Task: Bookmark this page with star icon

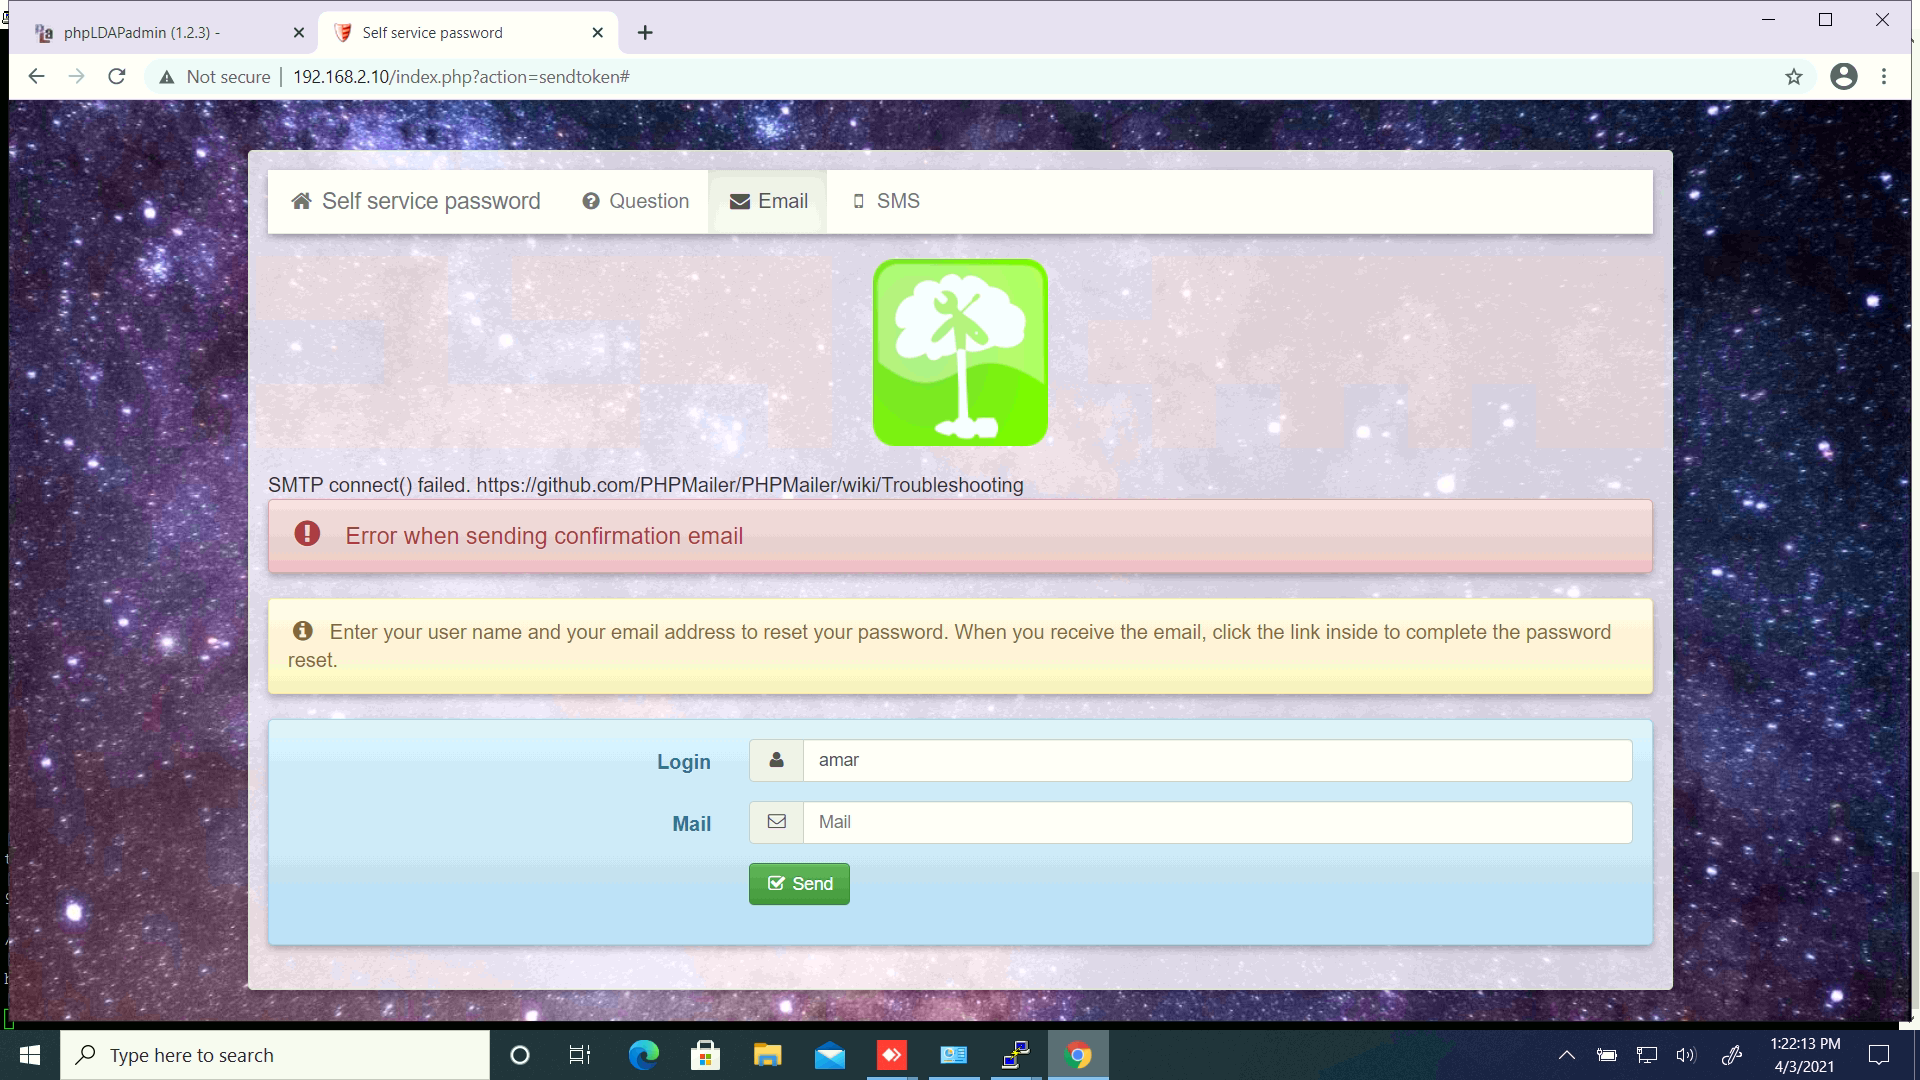Action: 1793,77
